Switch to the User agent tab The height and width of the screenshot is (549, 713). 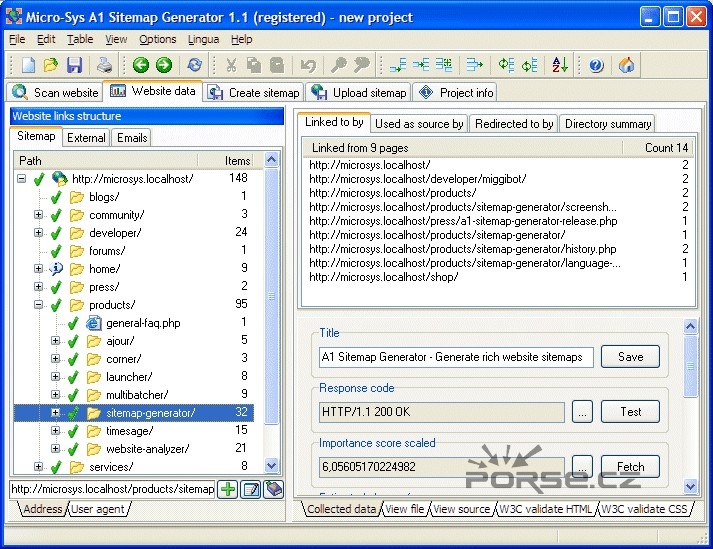pyautogui.click(x=98, y=509)
